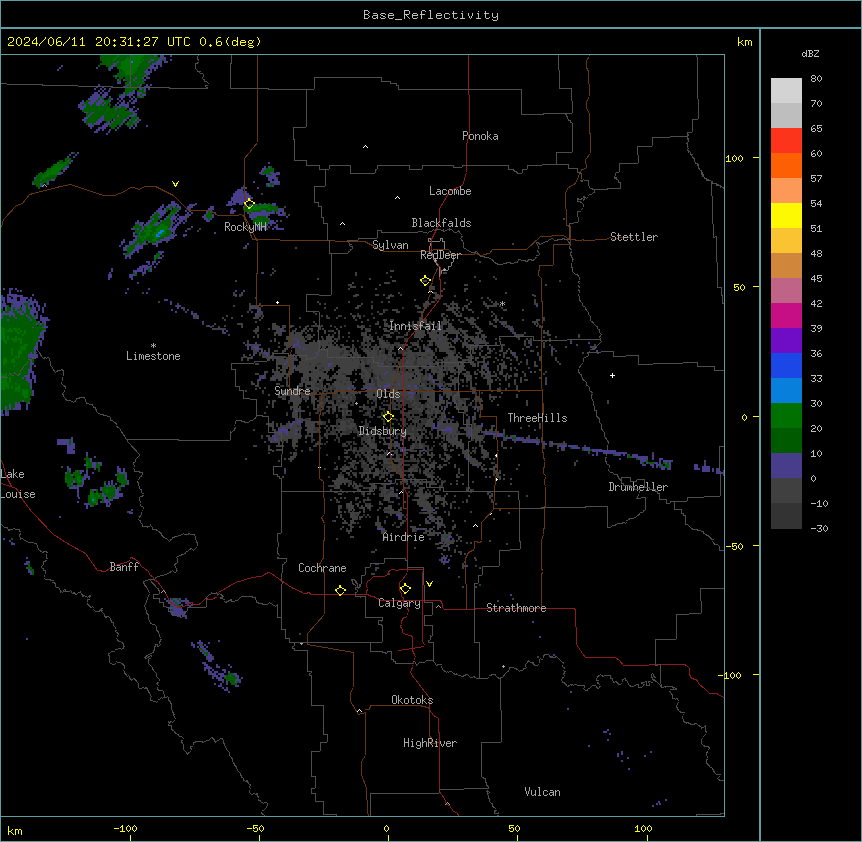Click the Stettler city label
862x842 pixels.
coord(634,237)
